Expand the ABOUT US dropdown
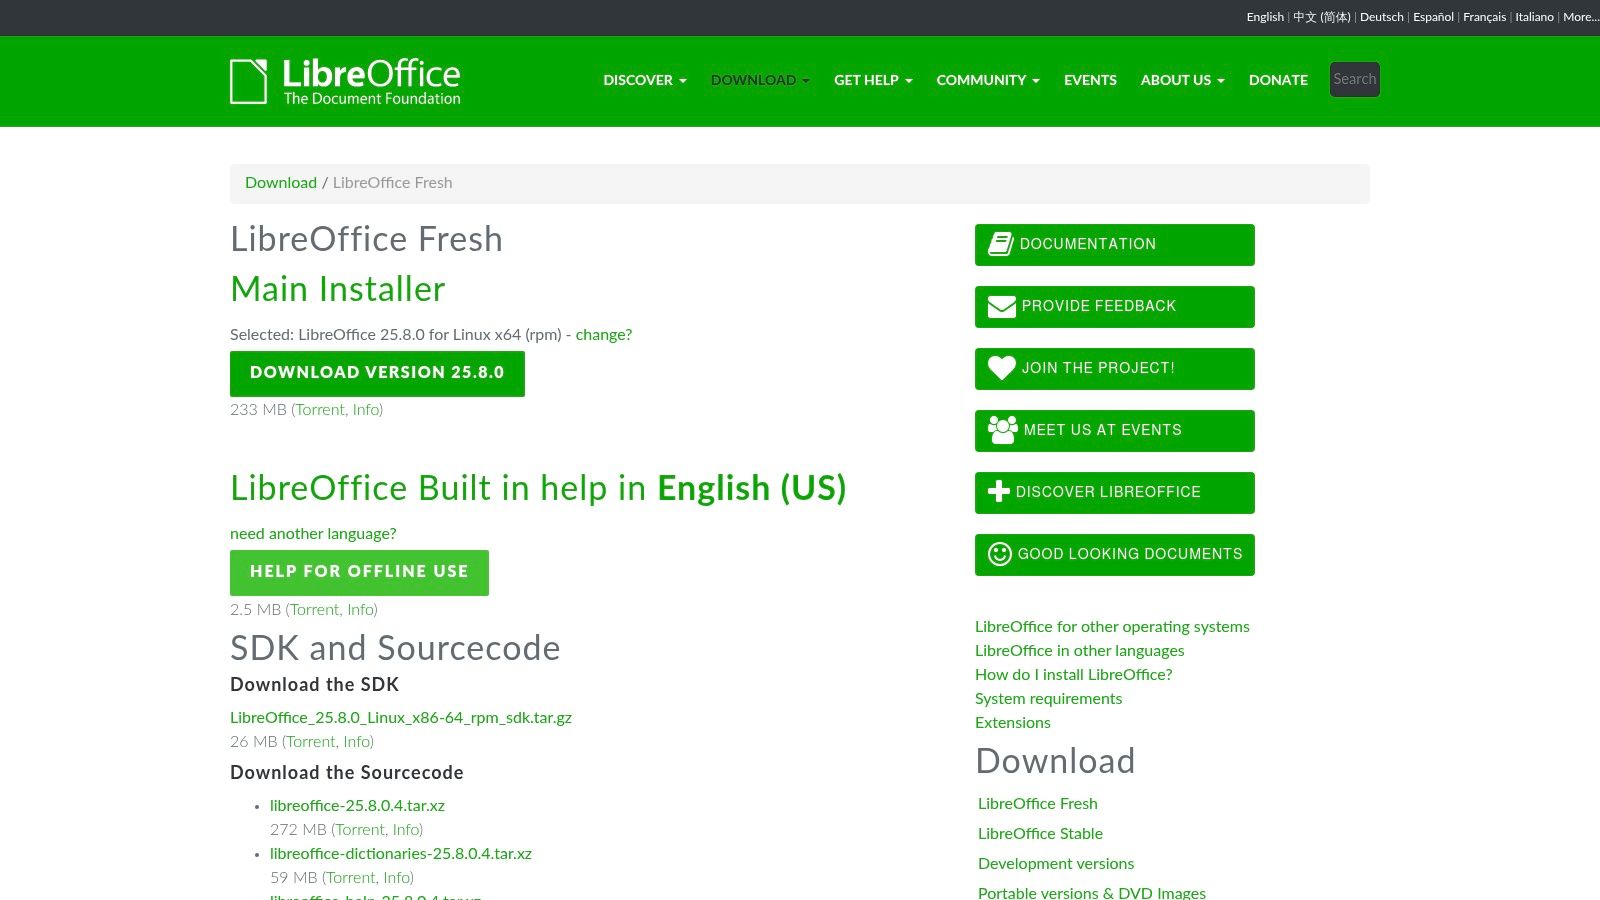Image resolution: width=1600 pixels, height=900 pixels. [x=1181, y=80]
